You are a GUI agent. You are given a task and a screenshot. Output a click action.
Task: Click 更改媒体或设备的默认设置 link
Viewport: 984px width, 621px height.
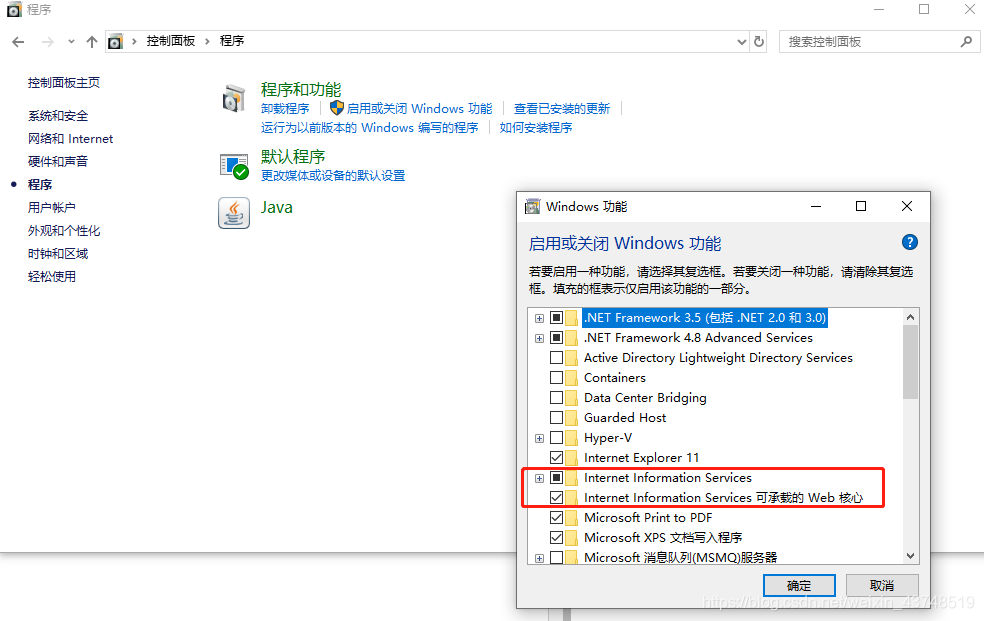click(x=333, y=176)
